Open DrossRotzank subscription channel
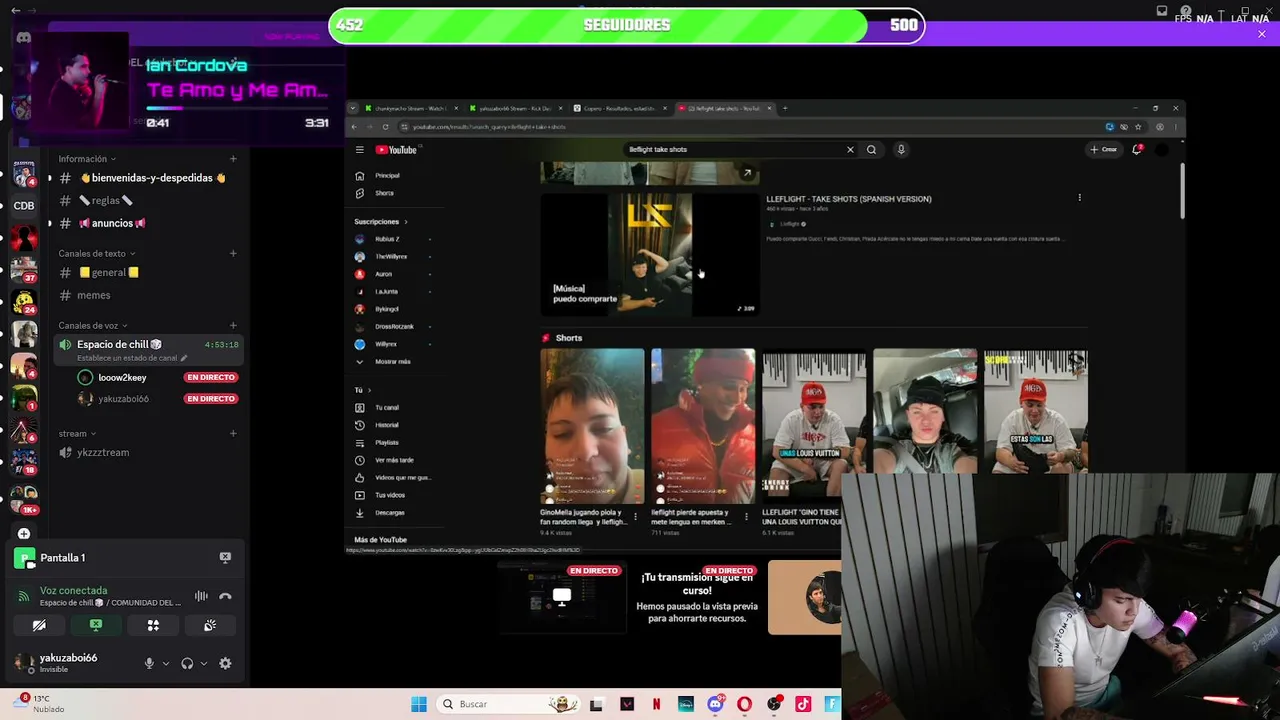 [x=394, y=327]
